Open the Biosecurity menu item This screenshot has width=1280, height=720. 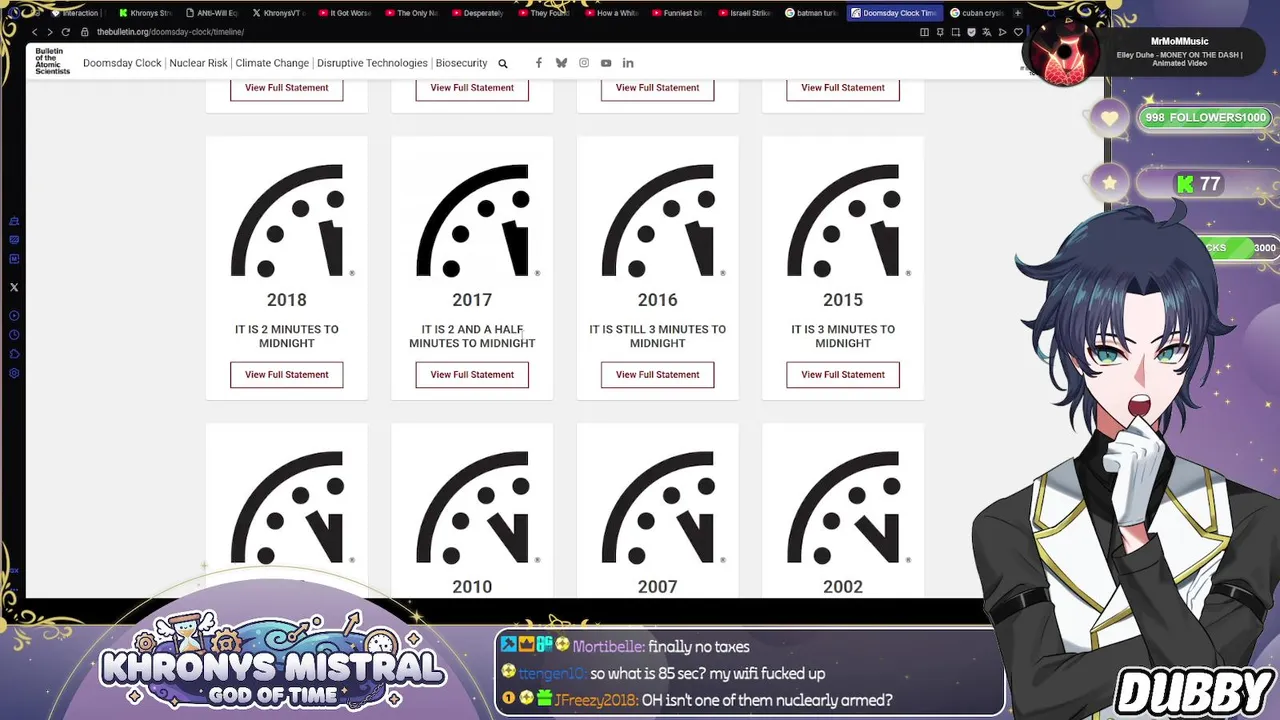461,63
